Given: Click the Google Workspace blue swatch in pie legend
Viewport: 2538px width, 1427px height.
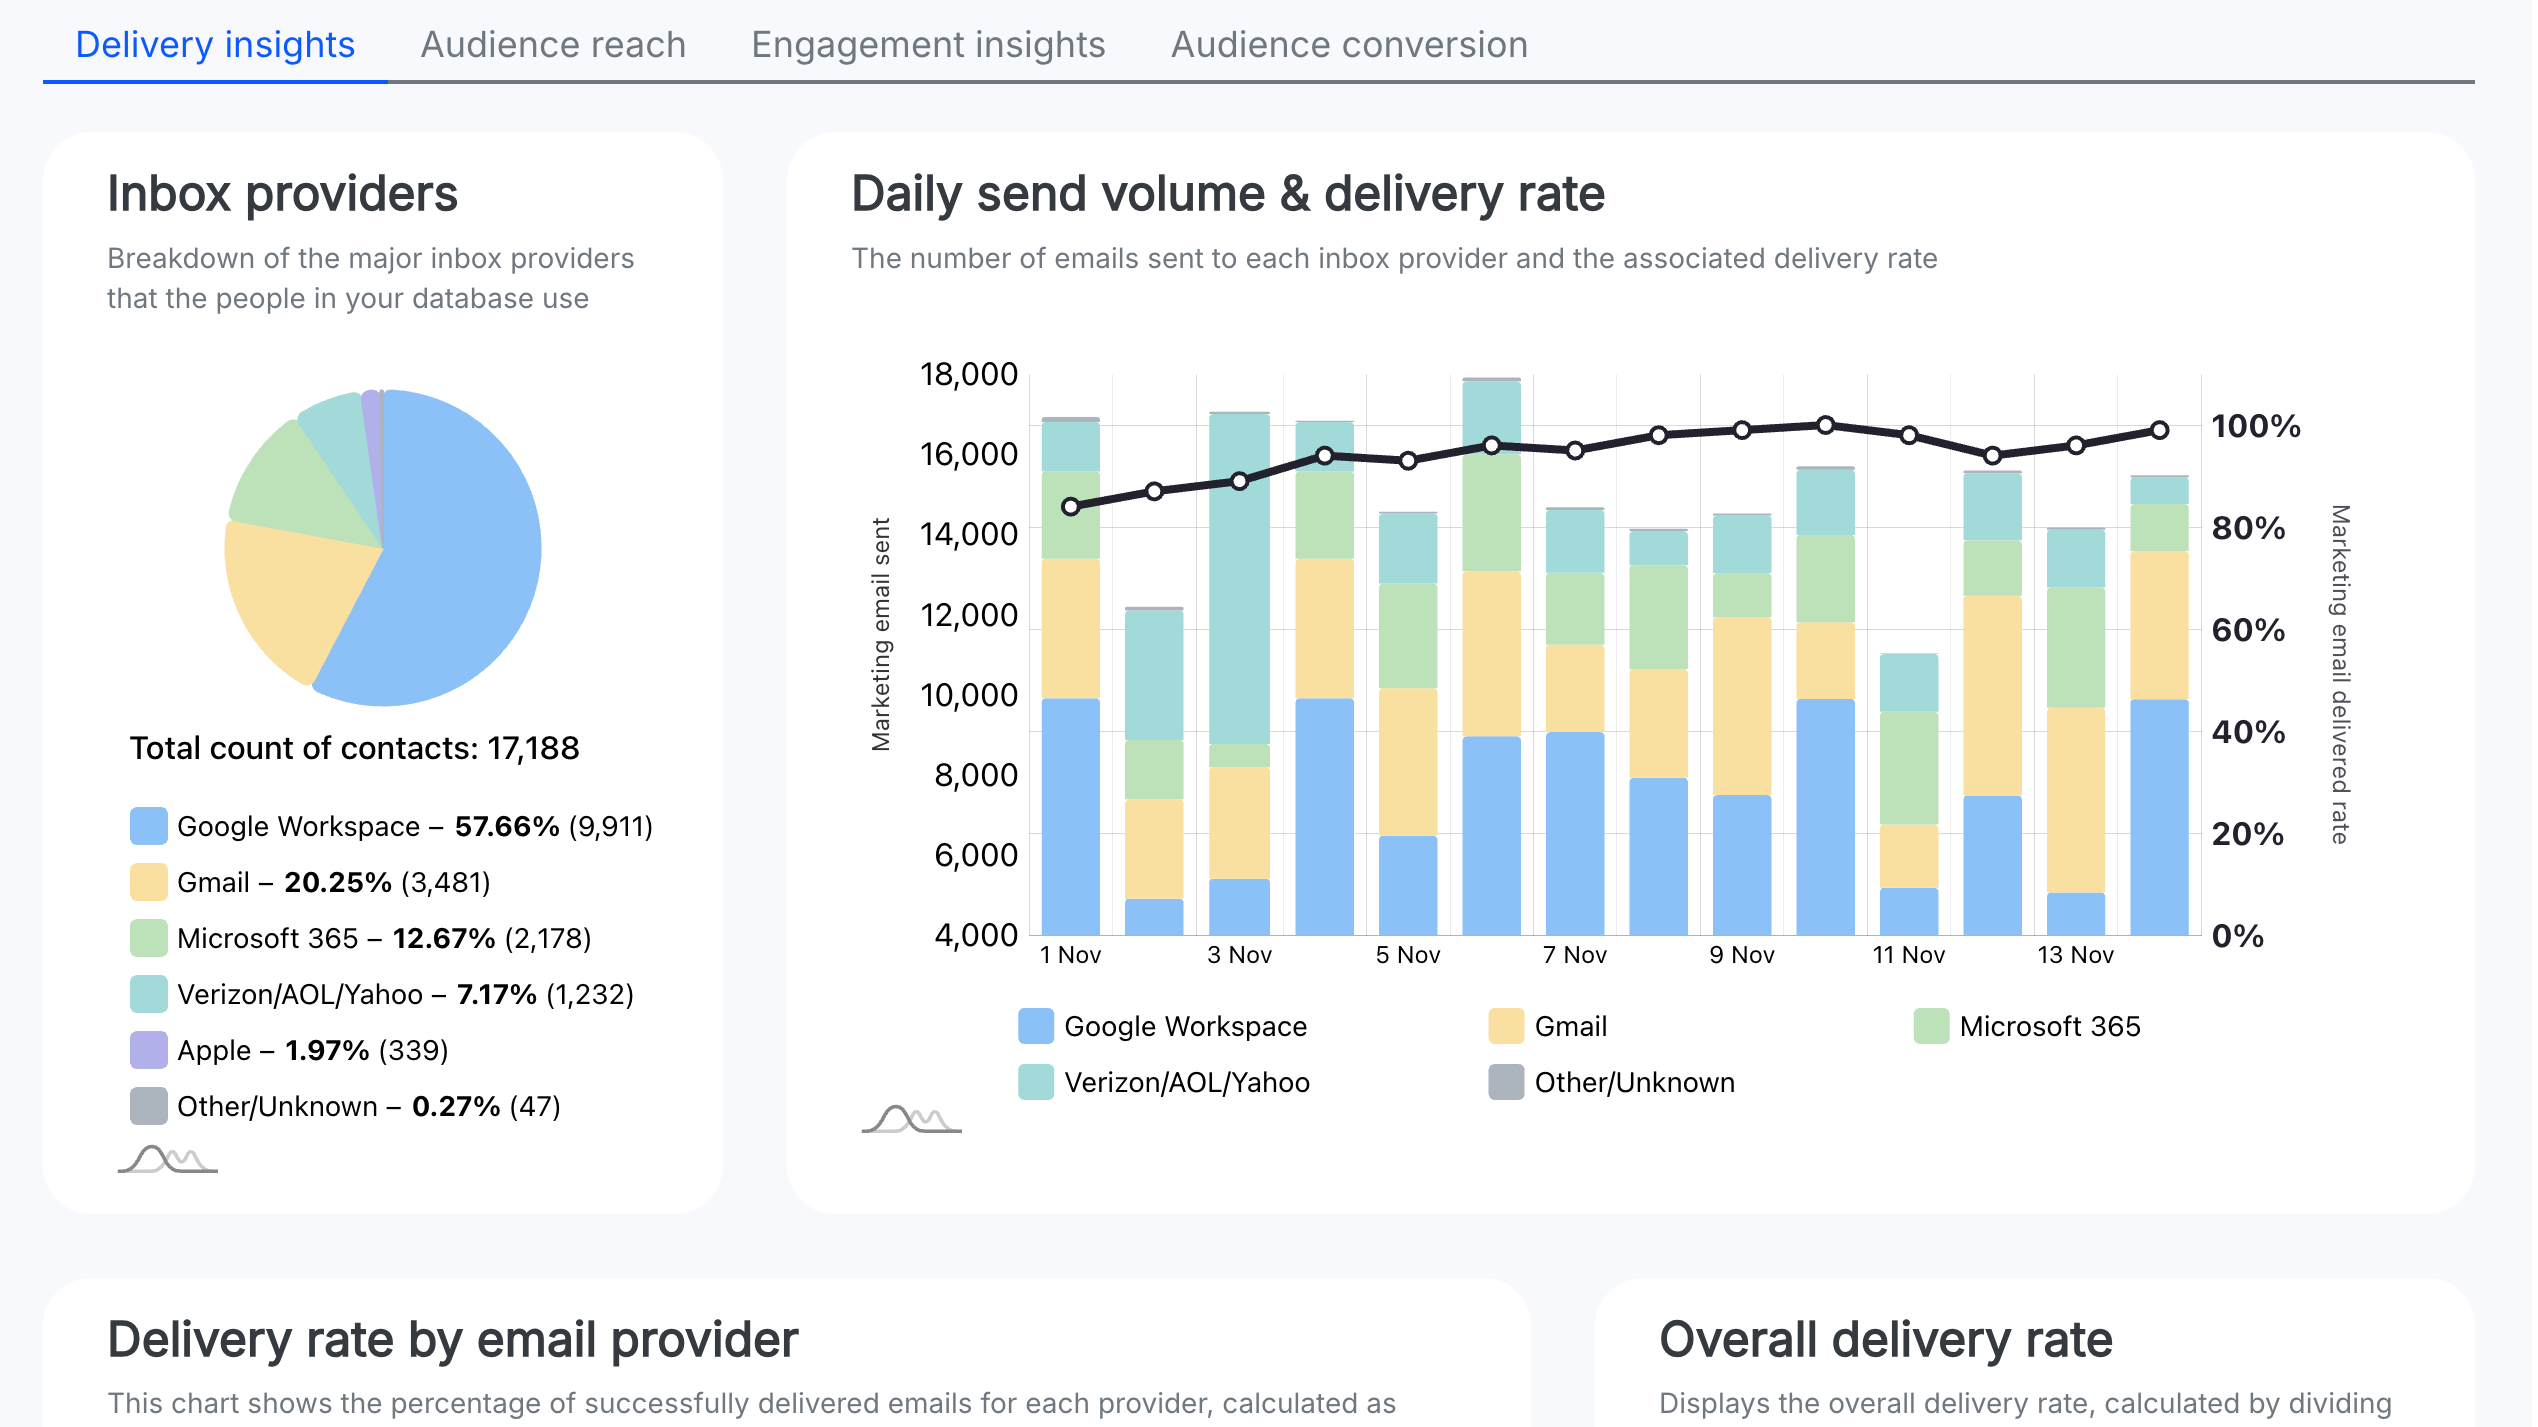Looking at the screenshot, I should click(148, 826).
